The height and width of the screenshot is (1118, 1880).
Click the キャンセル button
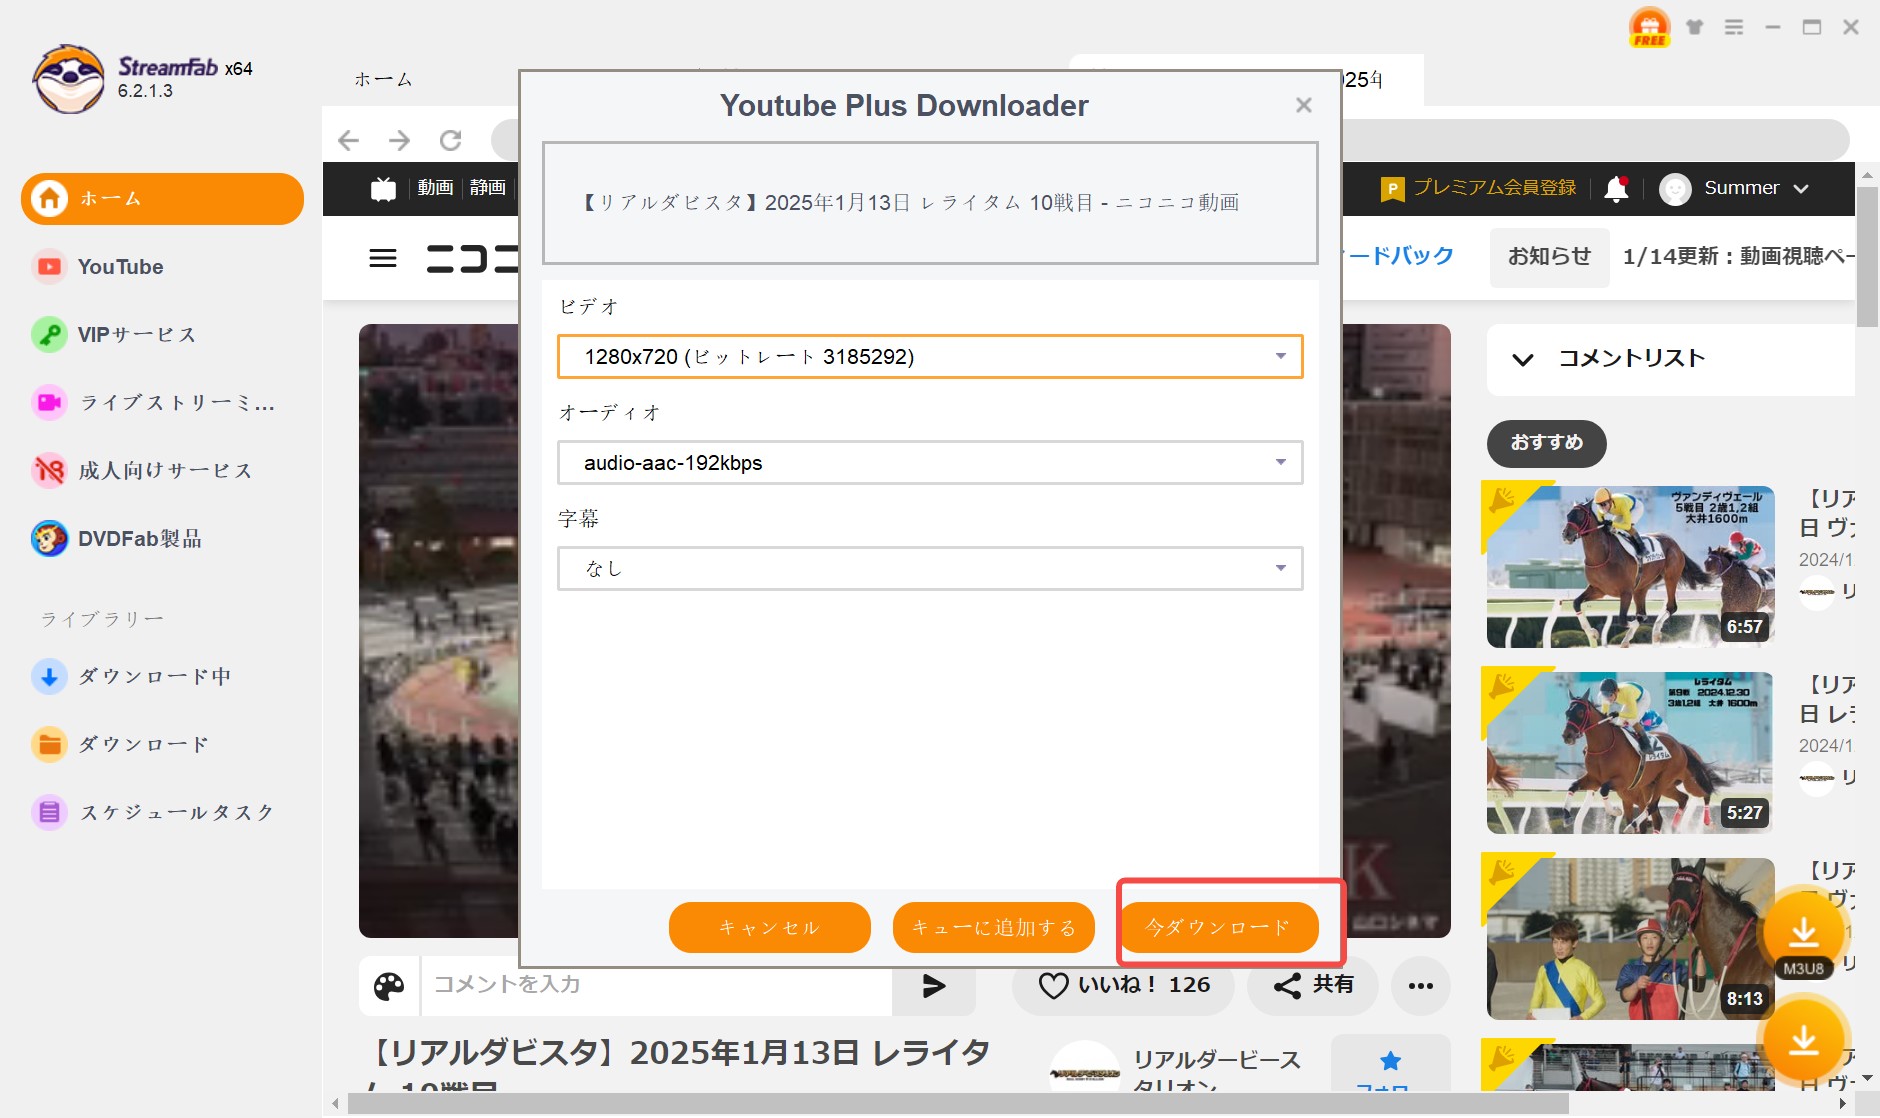[770, 928]
